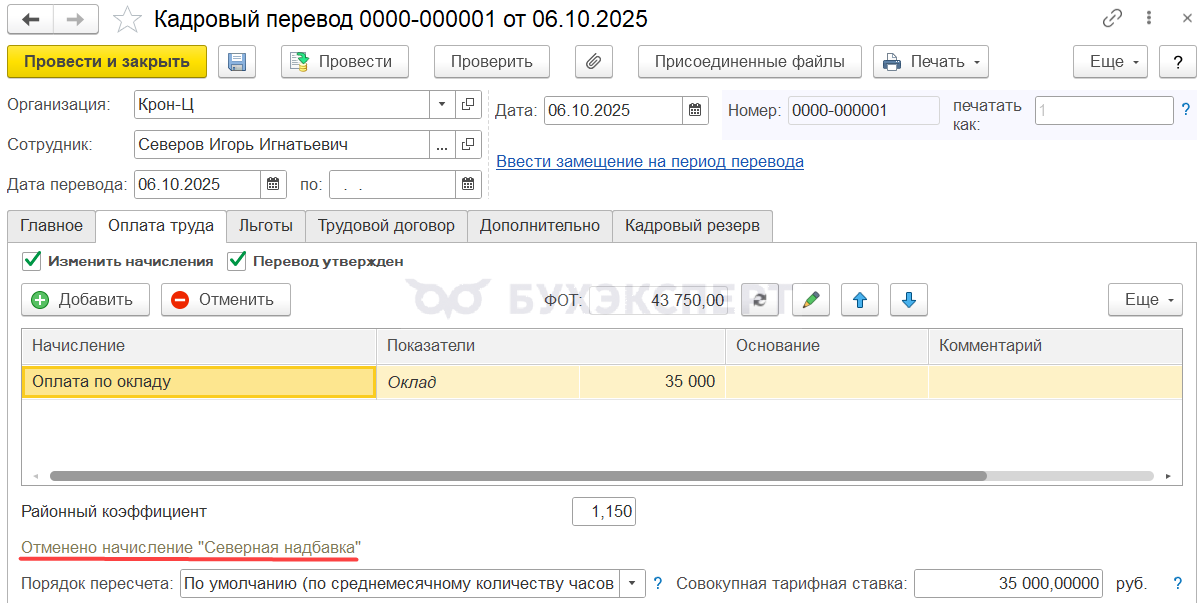
Task: Open calendar for the по date
Action: (x=468, y=185)
